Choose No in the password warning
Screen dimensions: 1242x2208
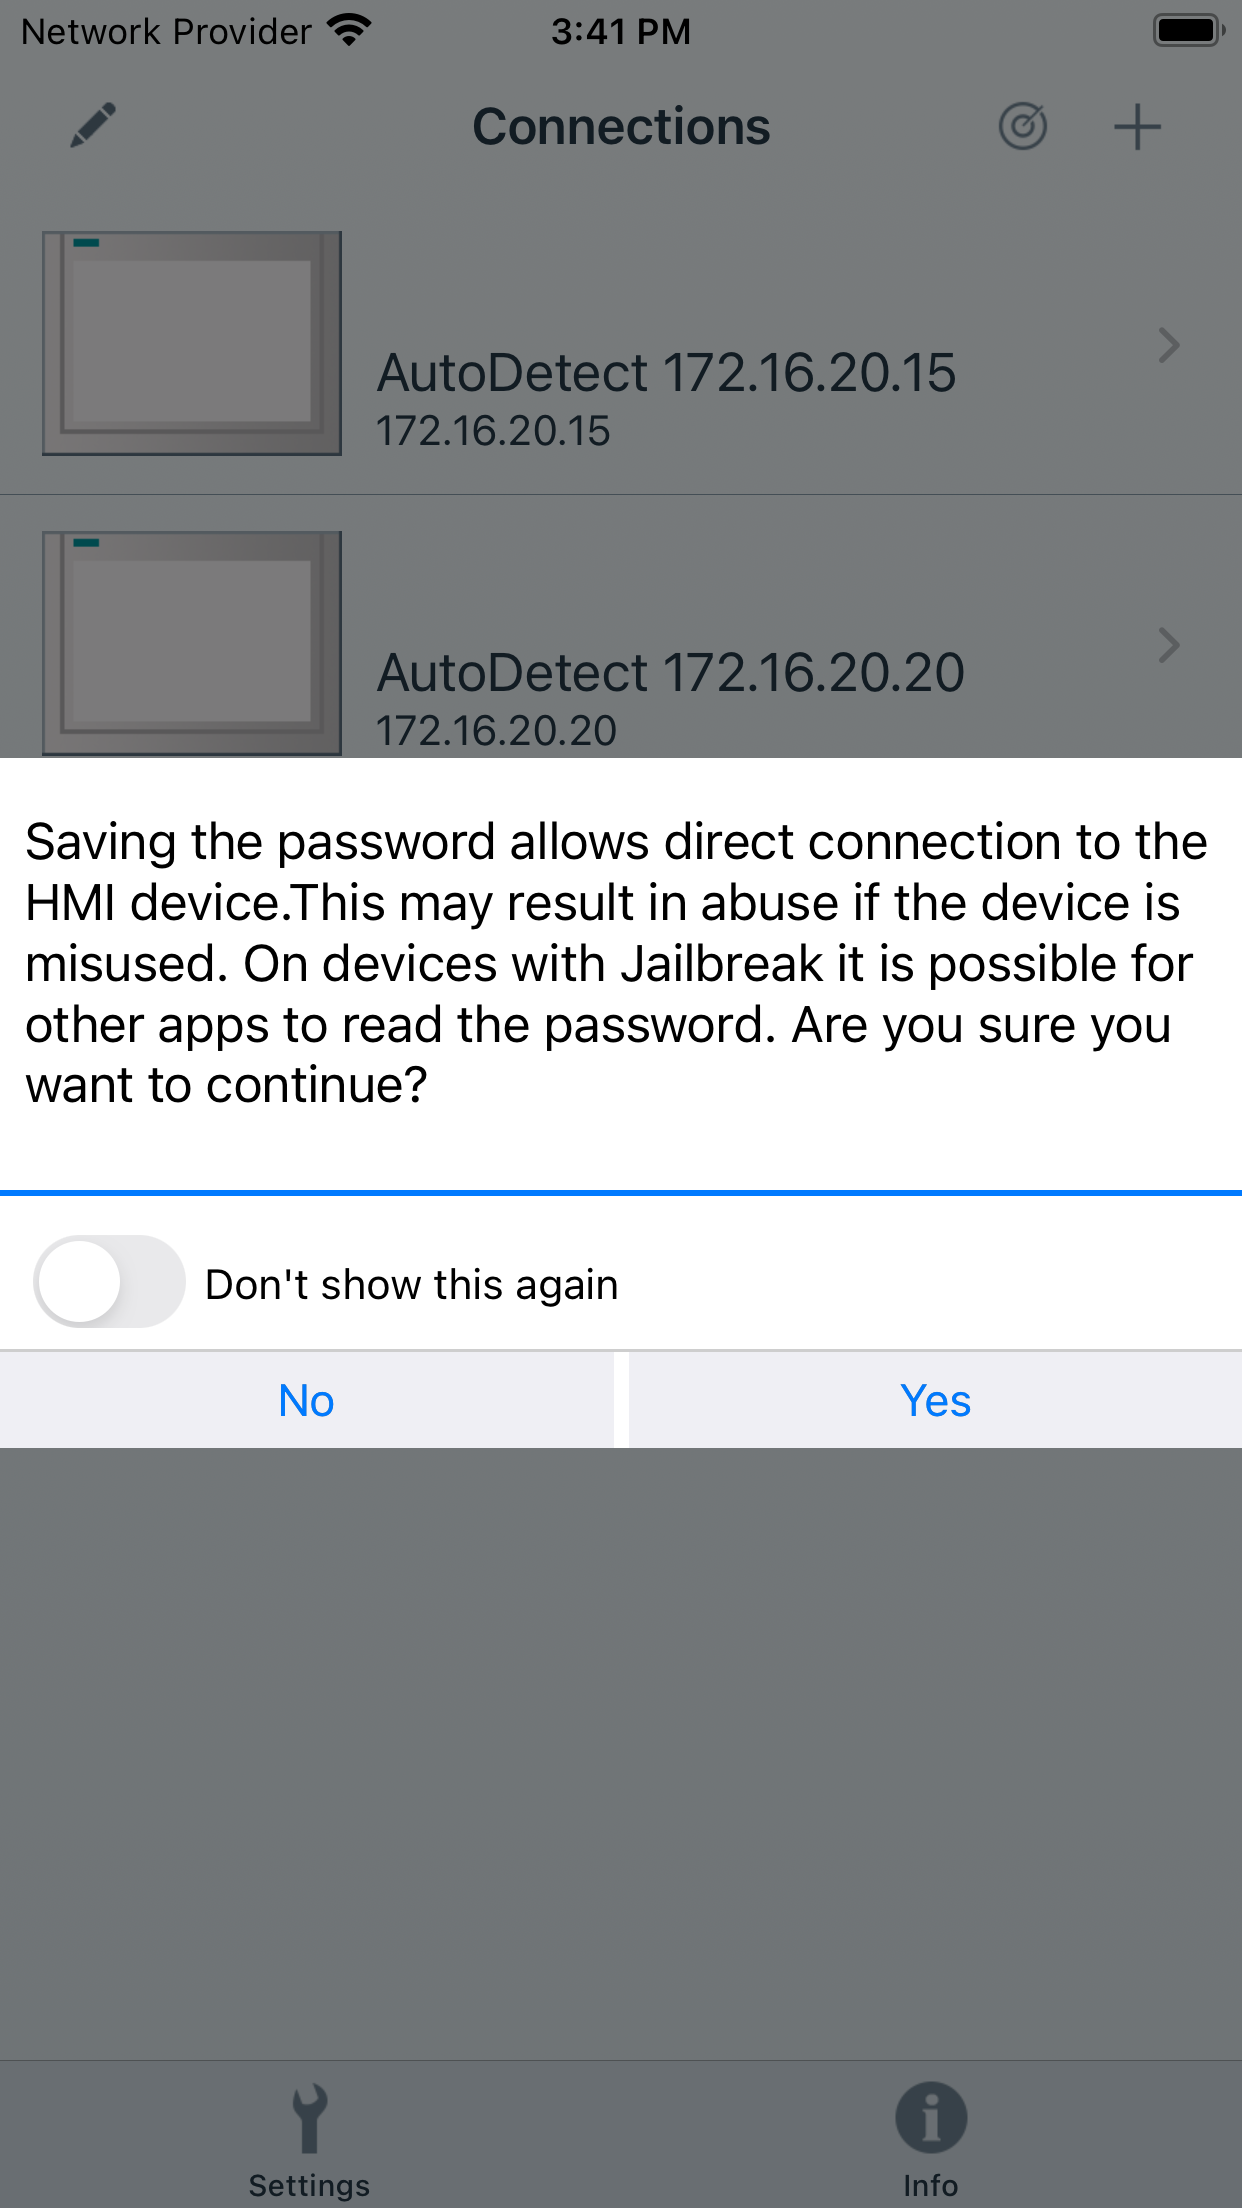[307, 1400]
